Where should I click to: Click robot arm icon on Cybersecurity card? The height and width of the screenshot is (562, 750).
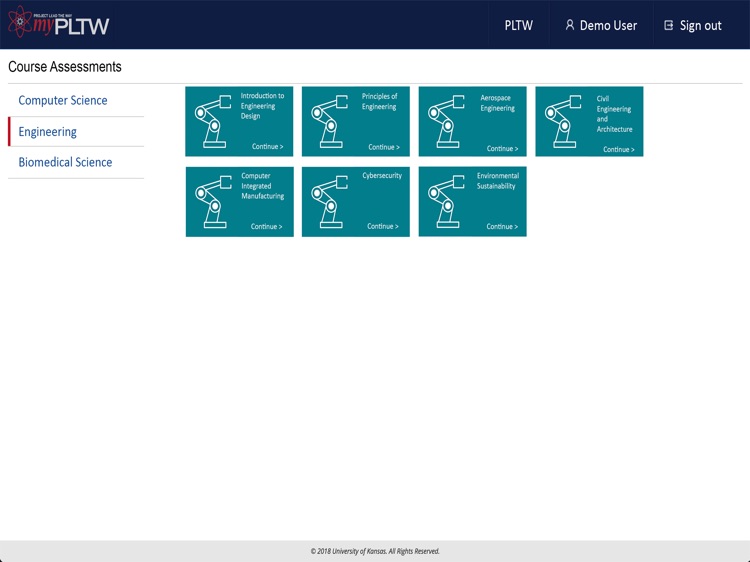pyautogui.click(x=330, y=202)
